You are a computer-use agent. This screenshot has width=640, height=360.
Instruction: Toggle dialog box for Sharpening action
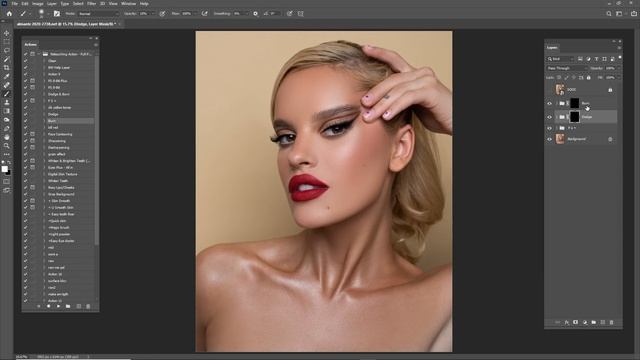tap(33, 141)
